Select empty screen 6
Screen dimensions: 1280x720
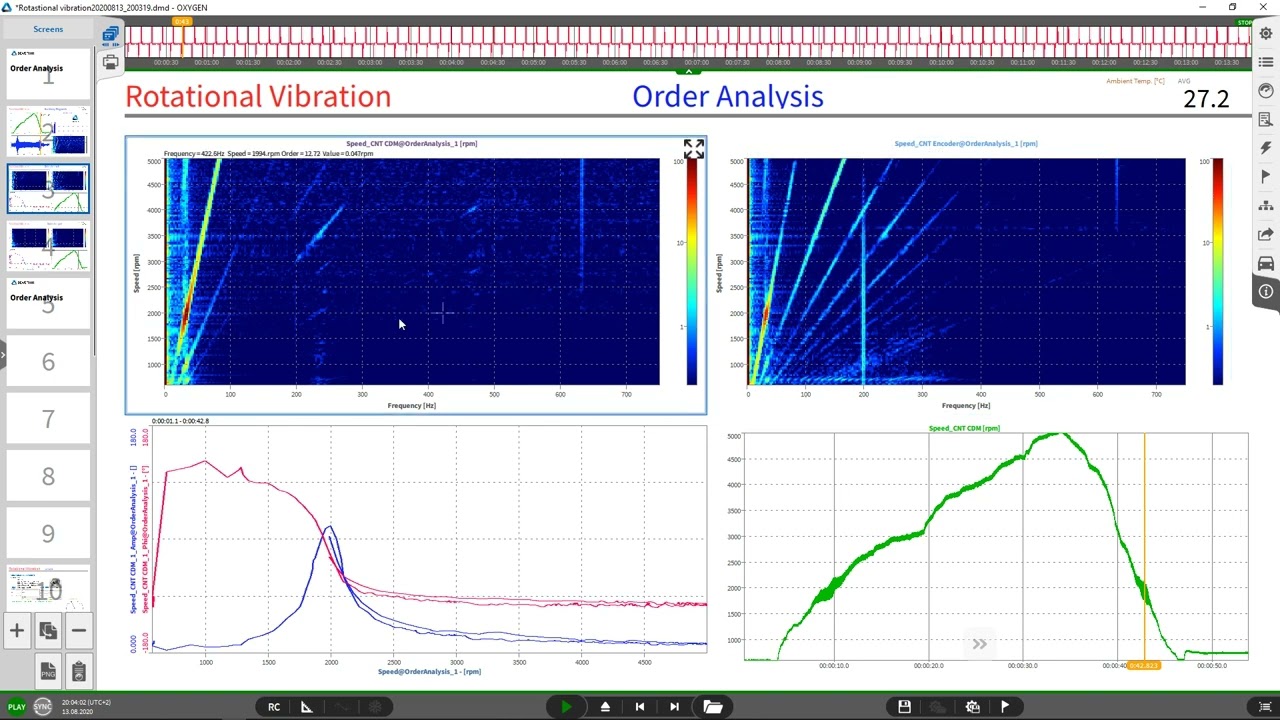(x=48, y=361)
